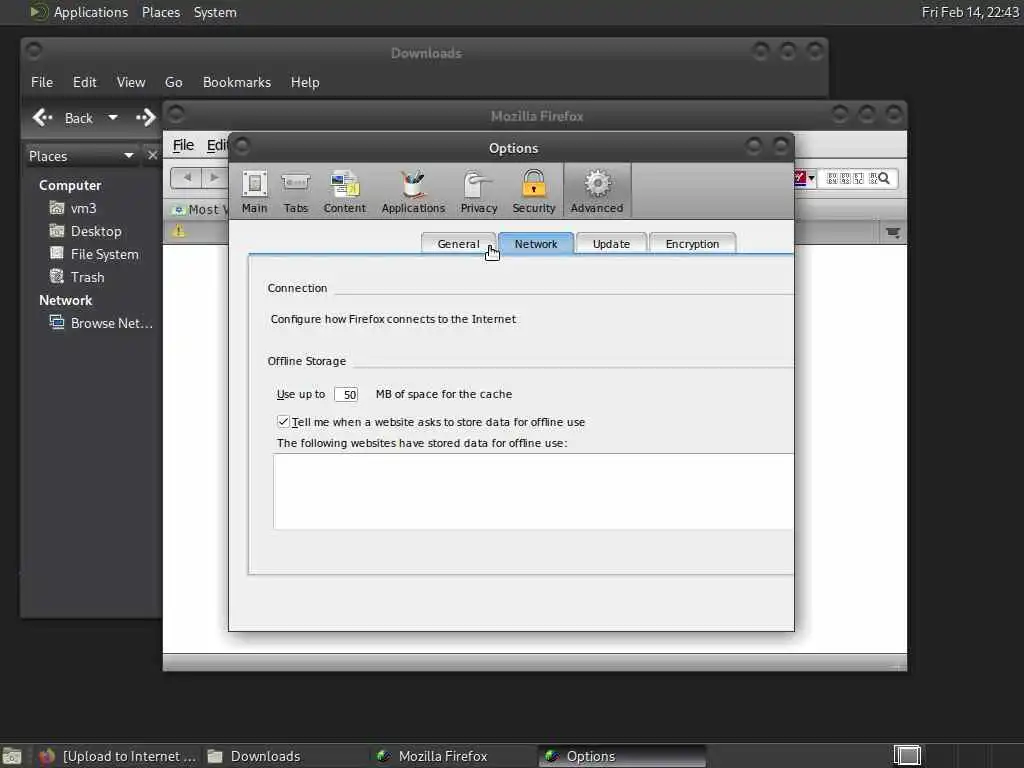Switch to Upload to Internet taskbar entry
Image resolution: width=1024 pixels, height=768 pixels.
118,756
